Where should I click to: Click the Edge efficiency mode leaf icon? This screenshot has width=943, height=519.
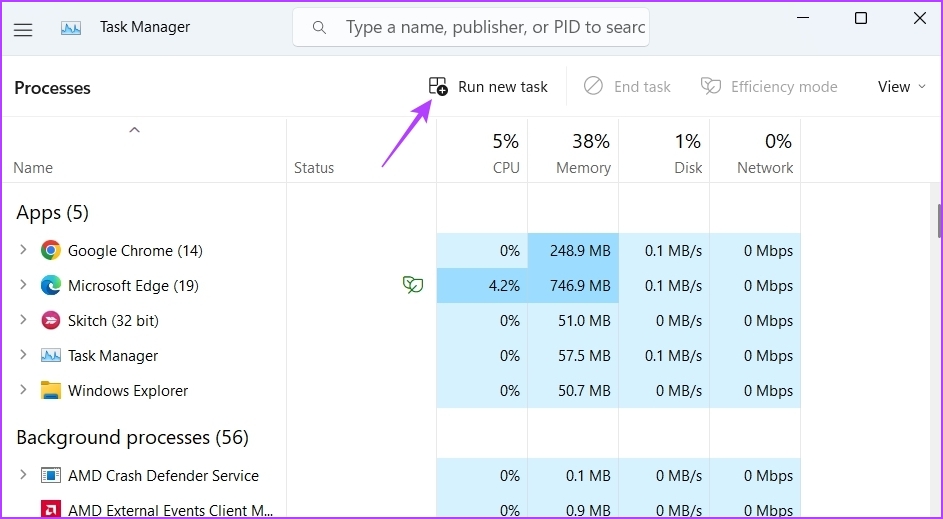tap(413, 284)
